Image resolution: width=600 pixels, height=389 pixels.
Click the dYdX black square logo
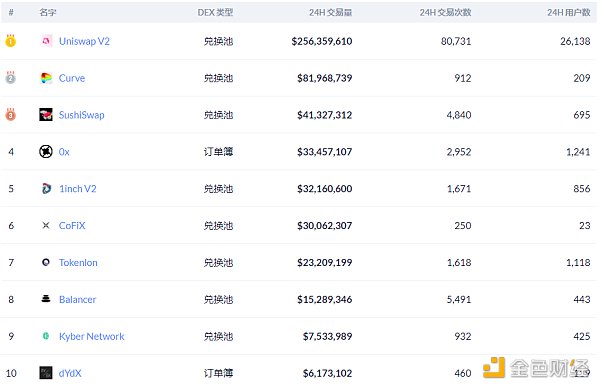tap(46, 373)
